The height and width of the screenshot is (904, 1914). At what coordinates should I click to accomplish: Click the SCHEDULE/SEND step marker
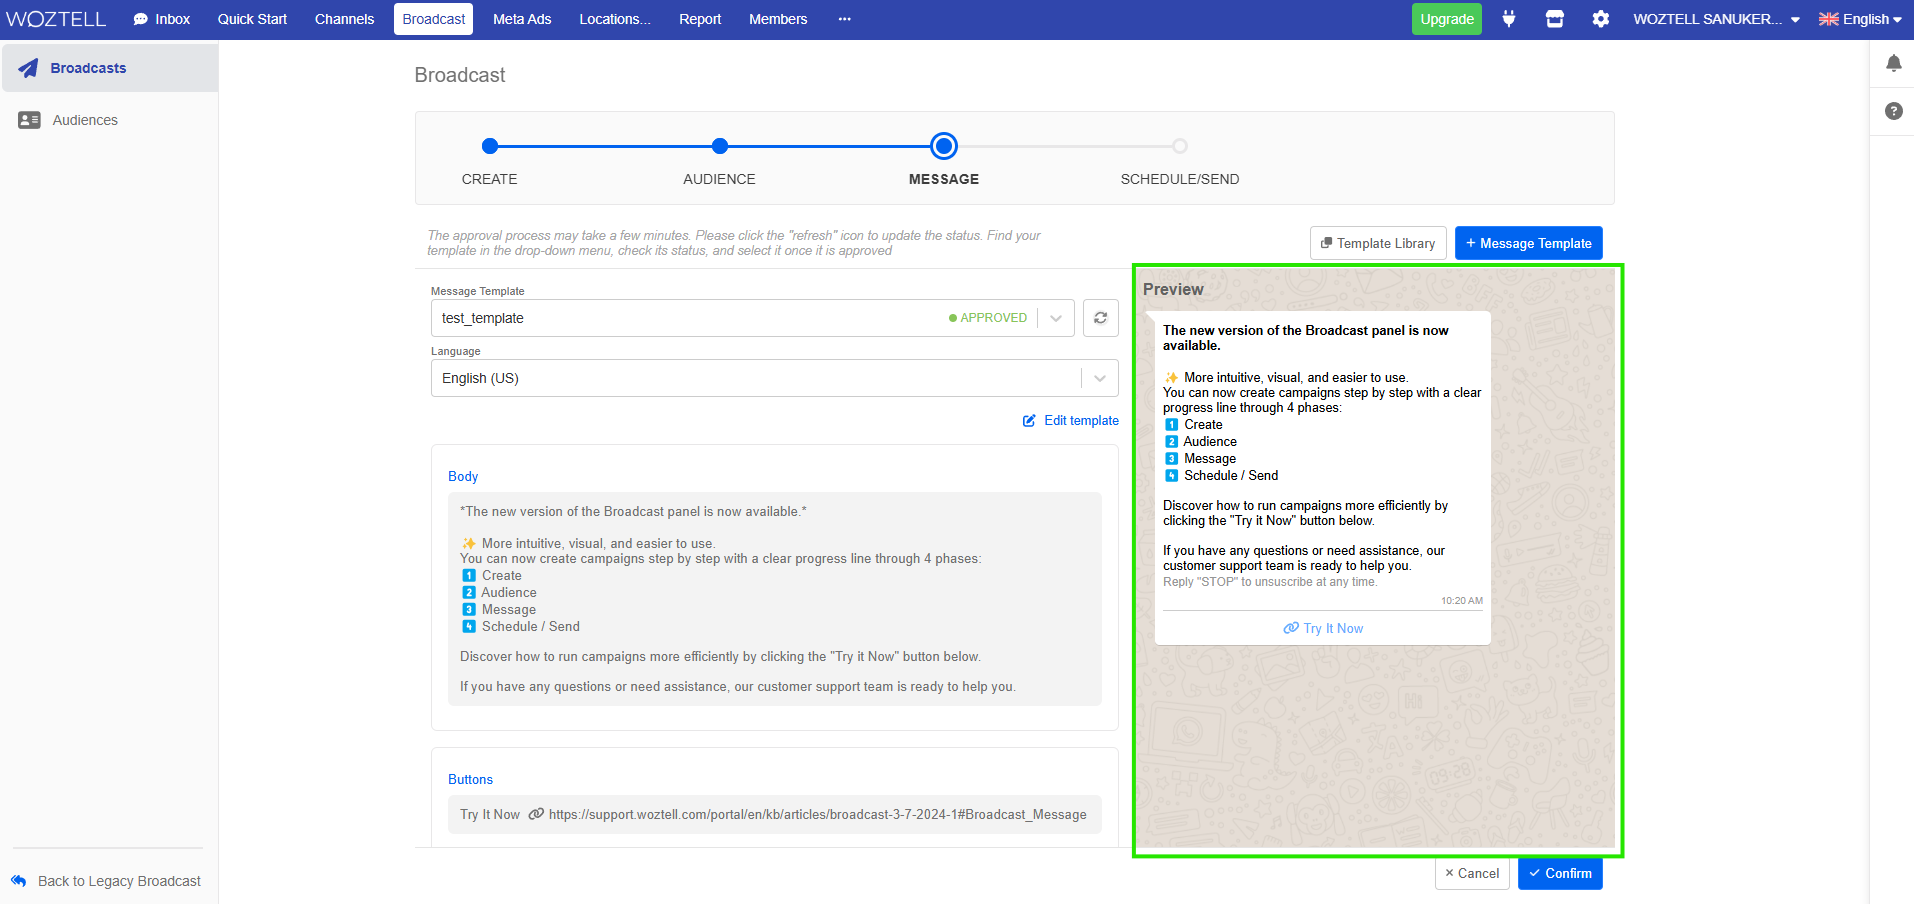click(x=1180, y=146)
